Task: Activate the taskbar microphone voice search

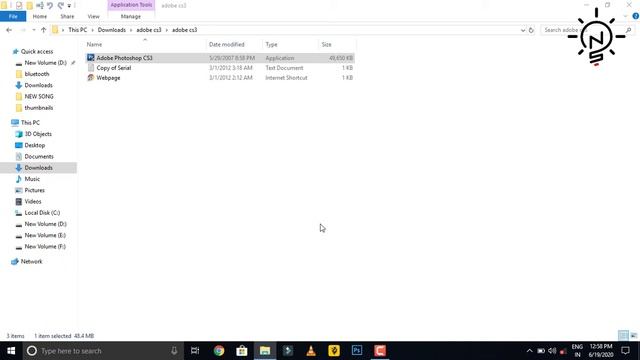Action: point(174,351)
